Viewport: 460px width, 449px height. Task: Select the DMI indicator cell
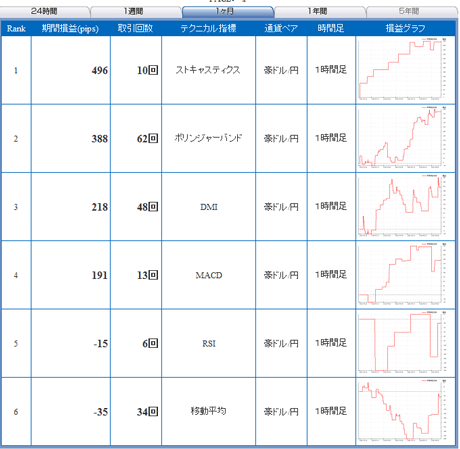(x=209, y=207)
